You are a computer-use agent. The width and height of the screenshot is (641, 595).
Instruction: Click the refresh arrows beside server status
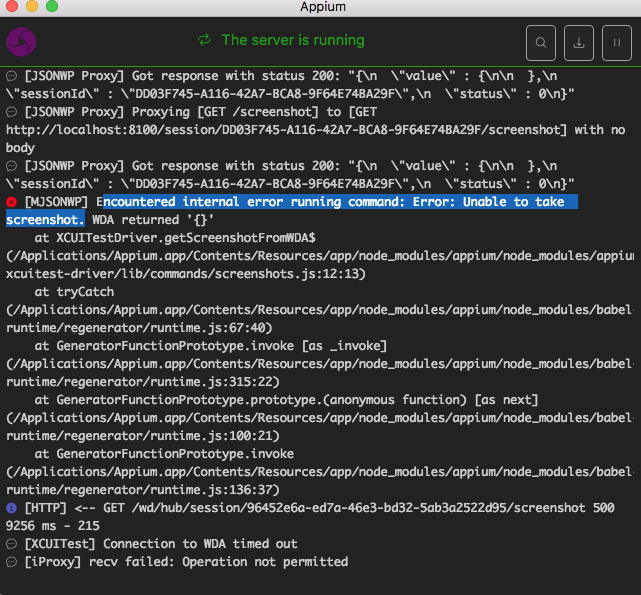204,40
